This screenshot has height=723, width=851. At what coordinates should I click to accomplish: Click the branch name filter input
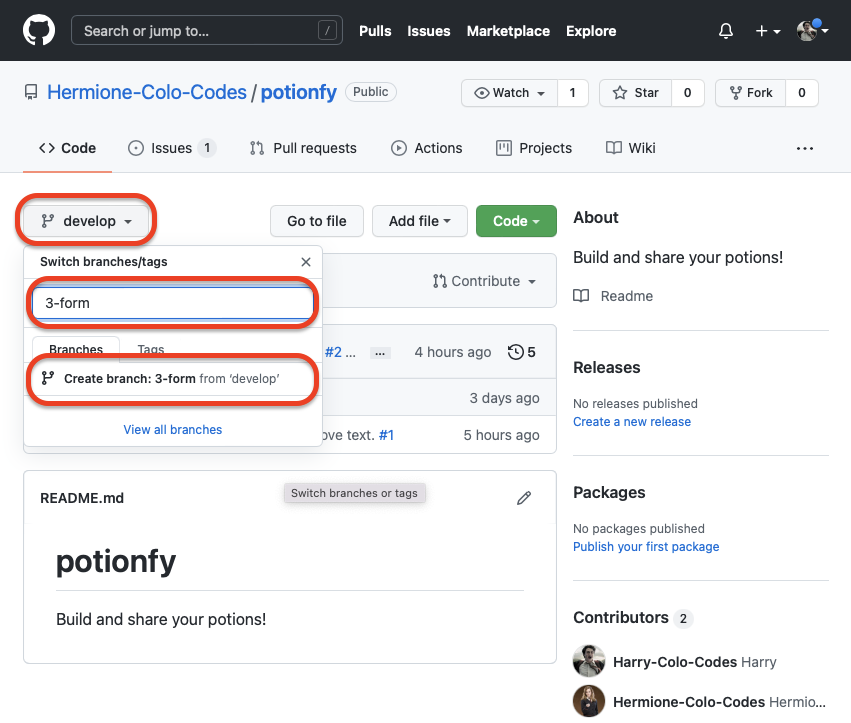[173, 303]
